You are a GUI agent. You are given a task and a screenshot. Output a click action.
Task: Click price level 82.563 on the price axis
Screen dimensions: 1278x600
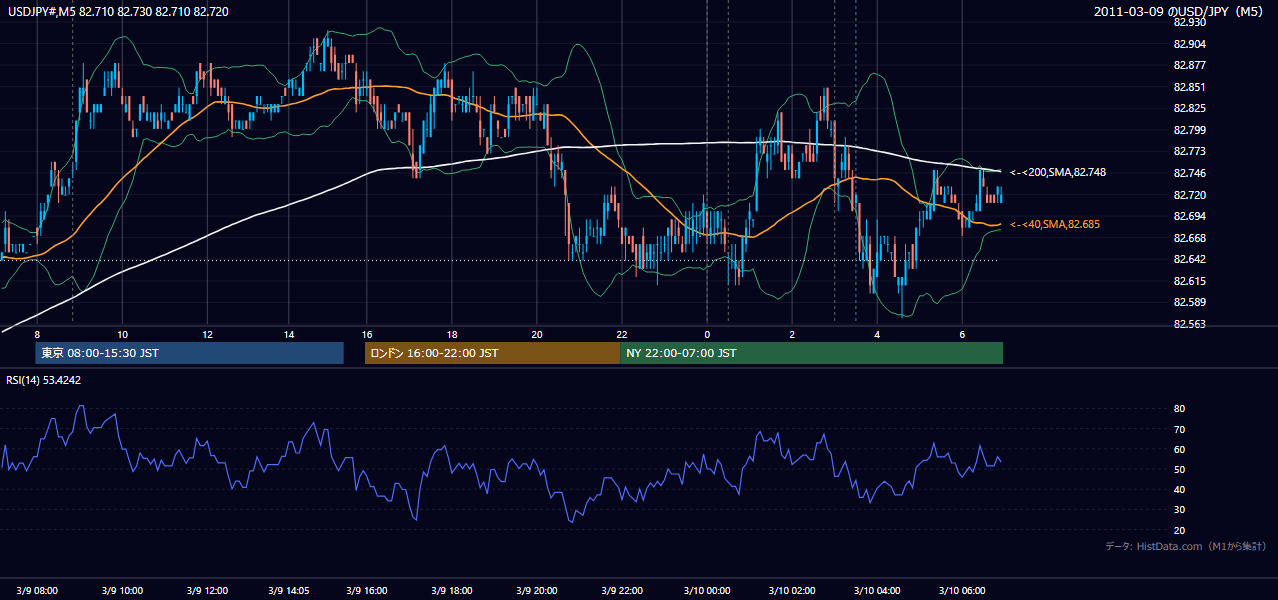click(1190, 324)
